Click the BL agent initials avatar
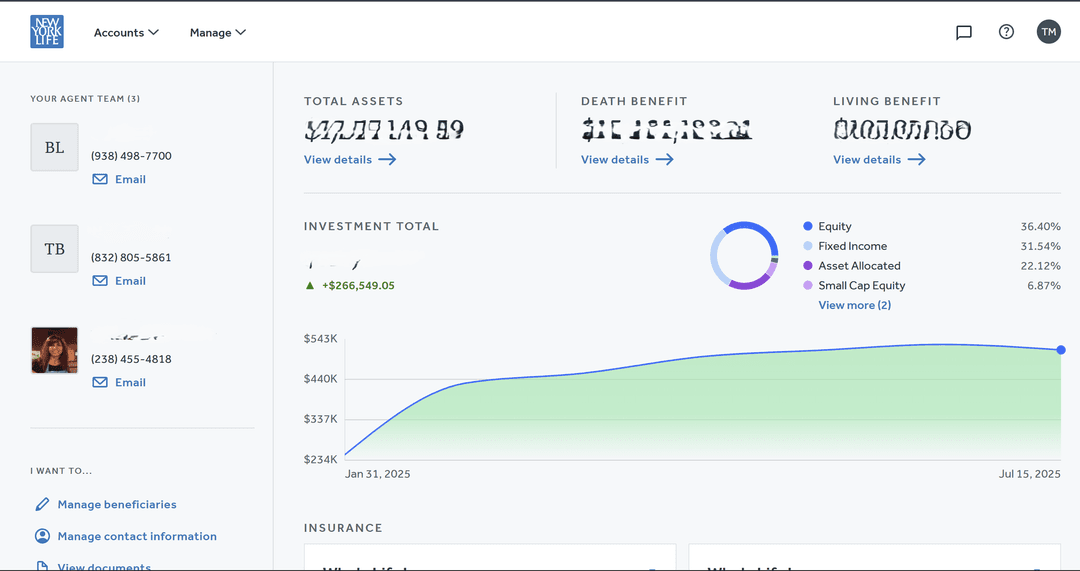This screenshot has width=1080, height=571. [54, 148]
